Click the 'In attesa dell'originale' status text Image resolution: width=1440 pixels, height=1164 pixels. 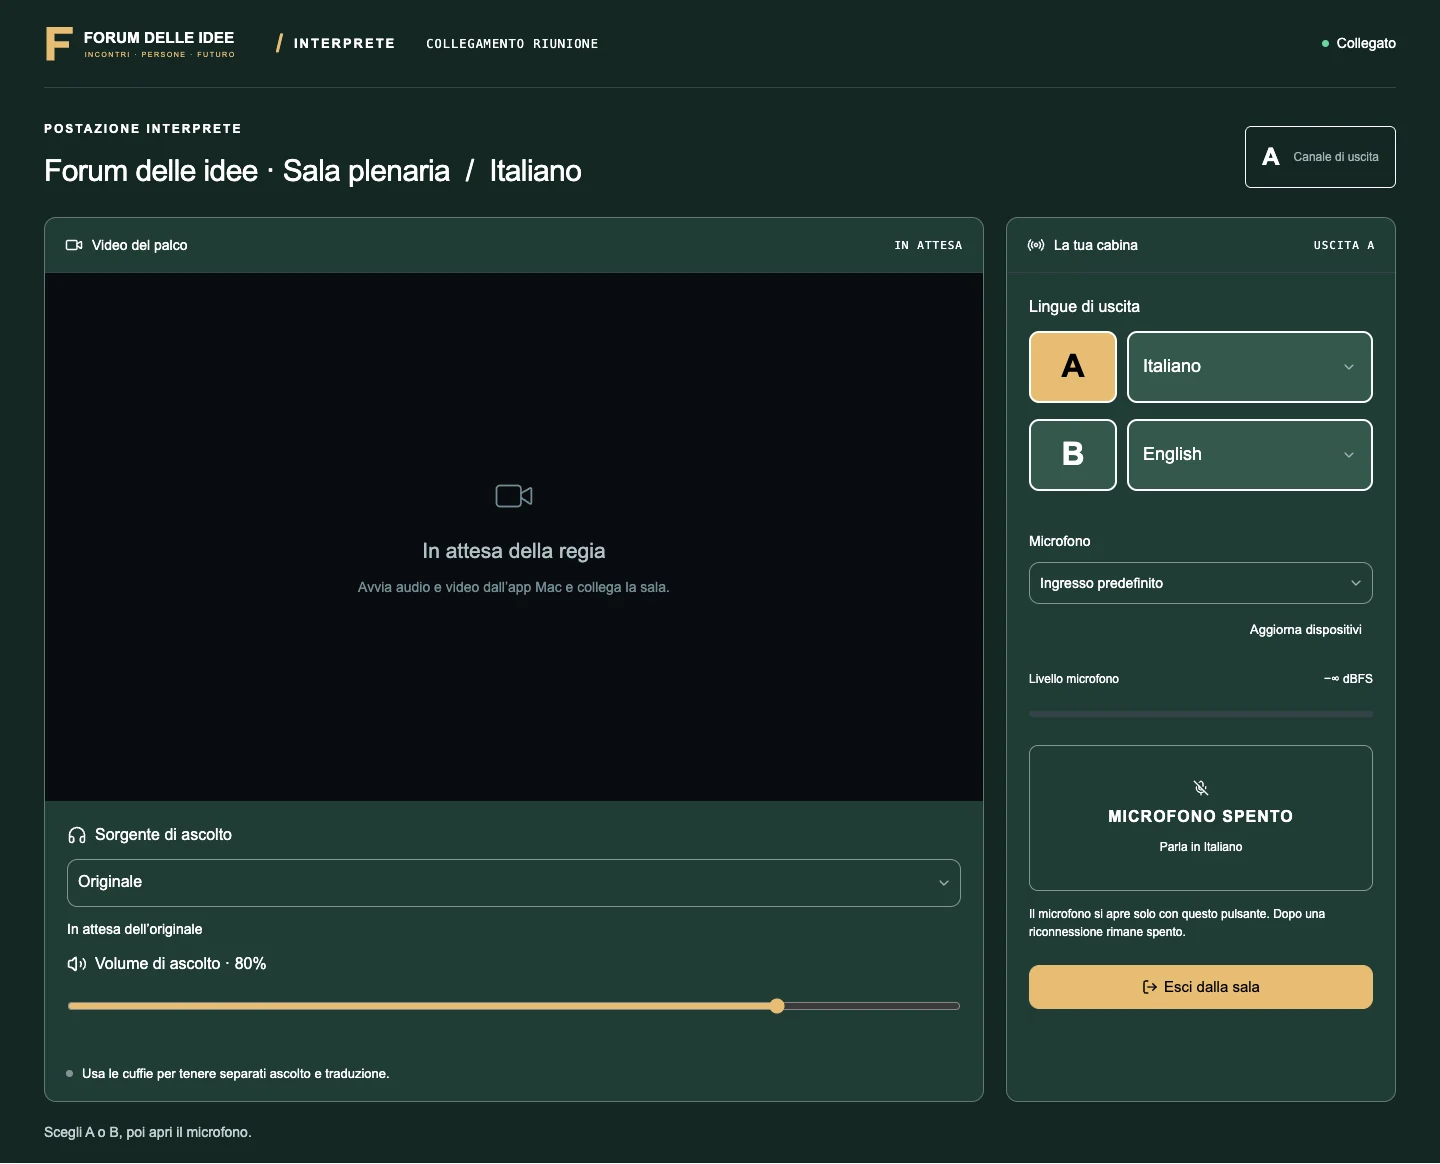pyautogui.click(x=135, y=929)
